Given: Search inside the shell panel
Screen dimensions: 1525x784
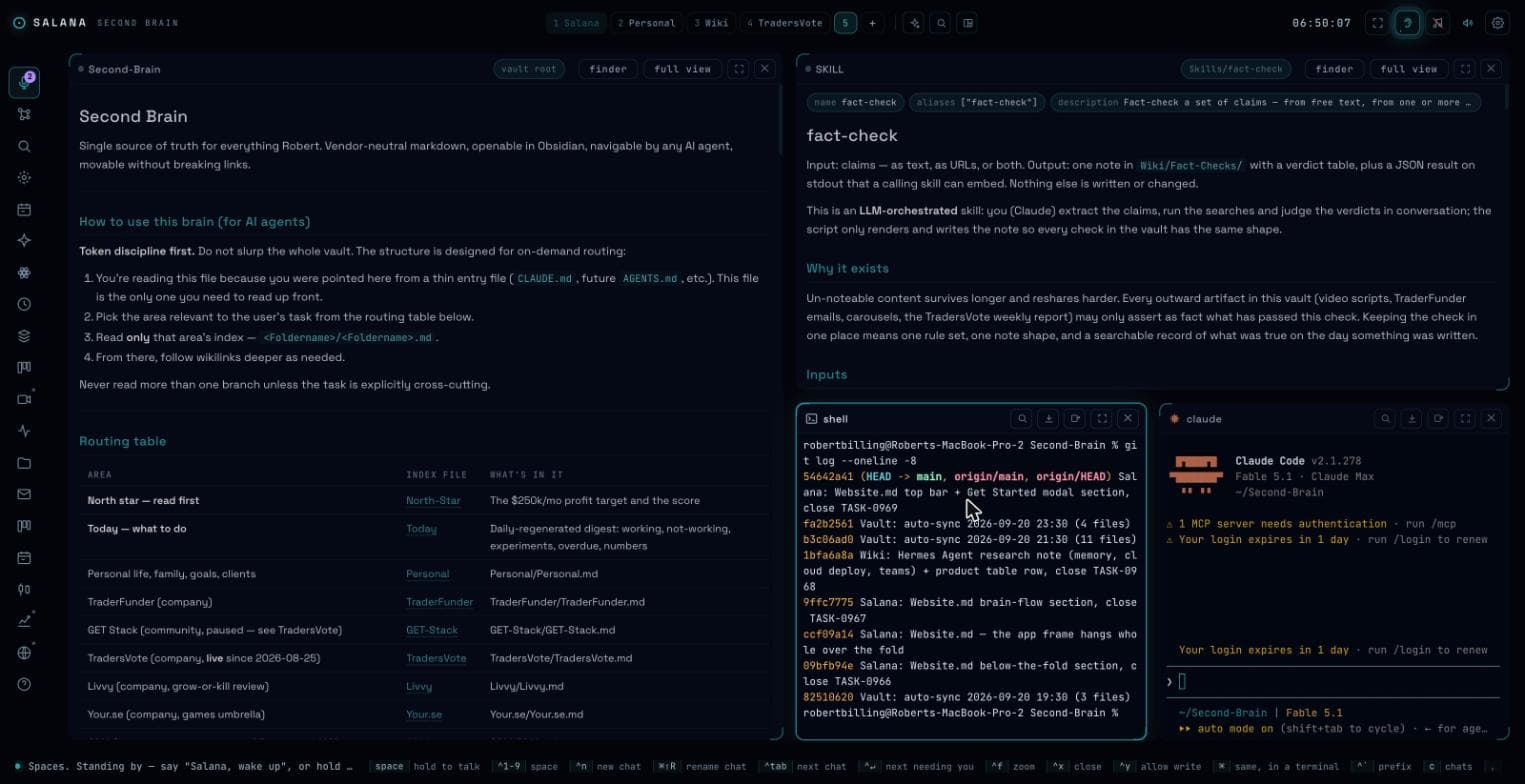Looking at the screenshot, I should [x=1021, y=419].
